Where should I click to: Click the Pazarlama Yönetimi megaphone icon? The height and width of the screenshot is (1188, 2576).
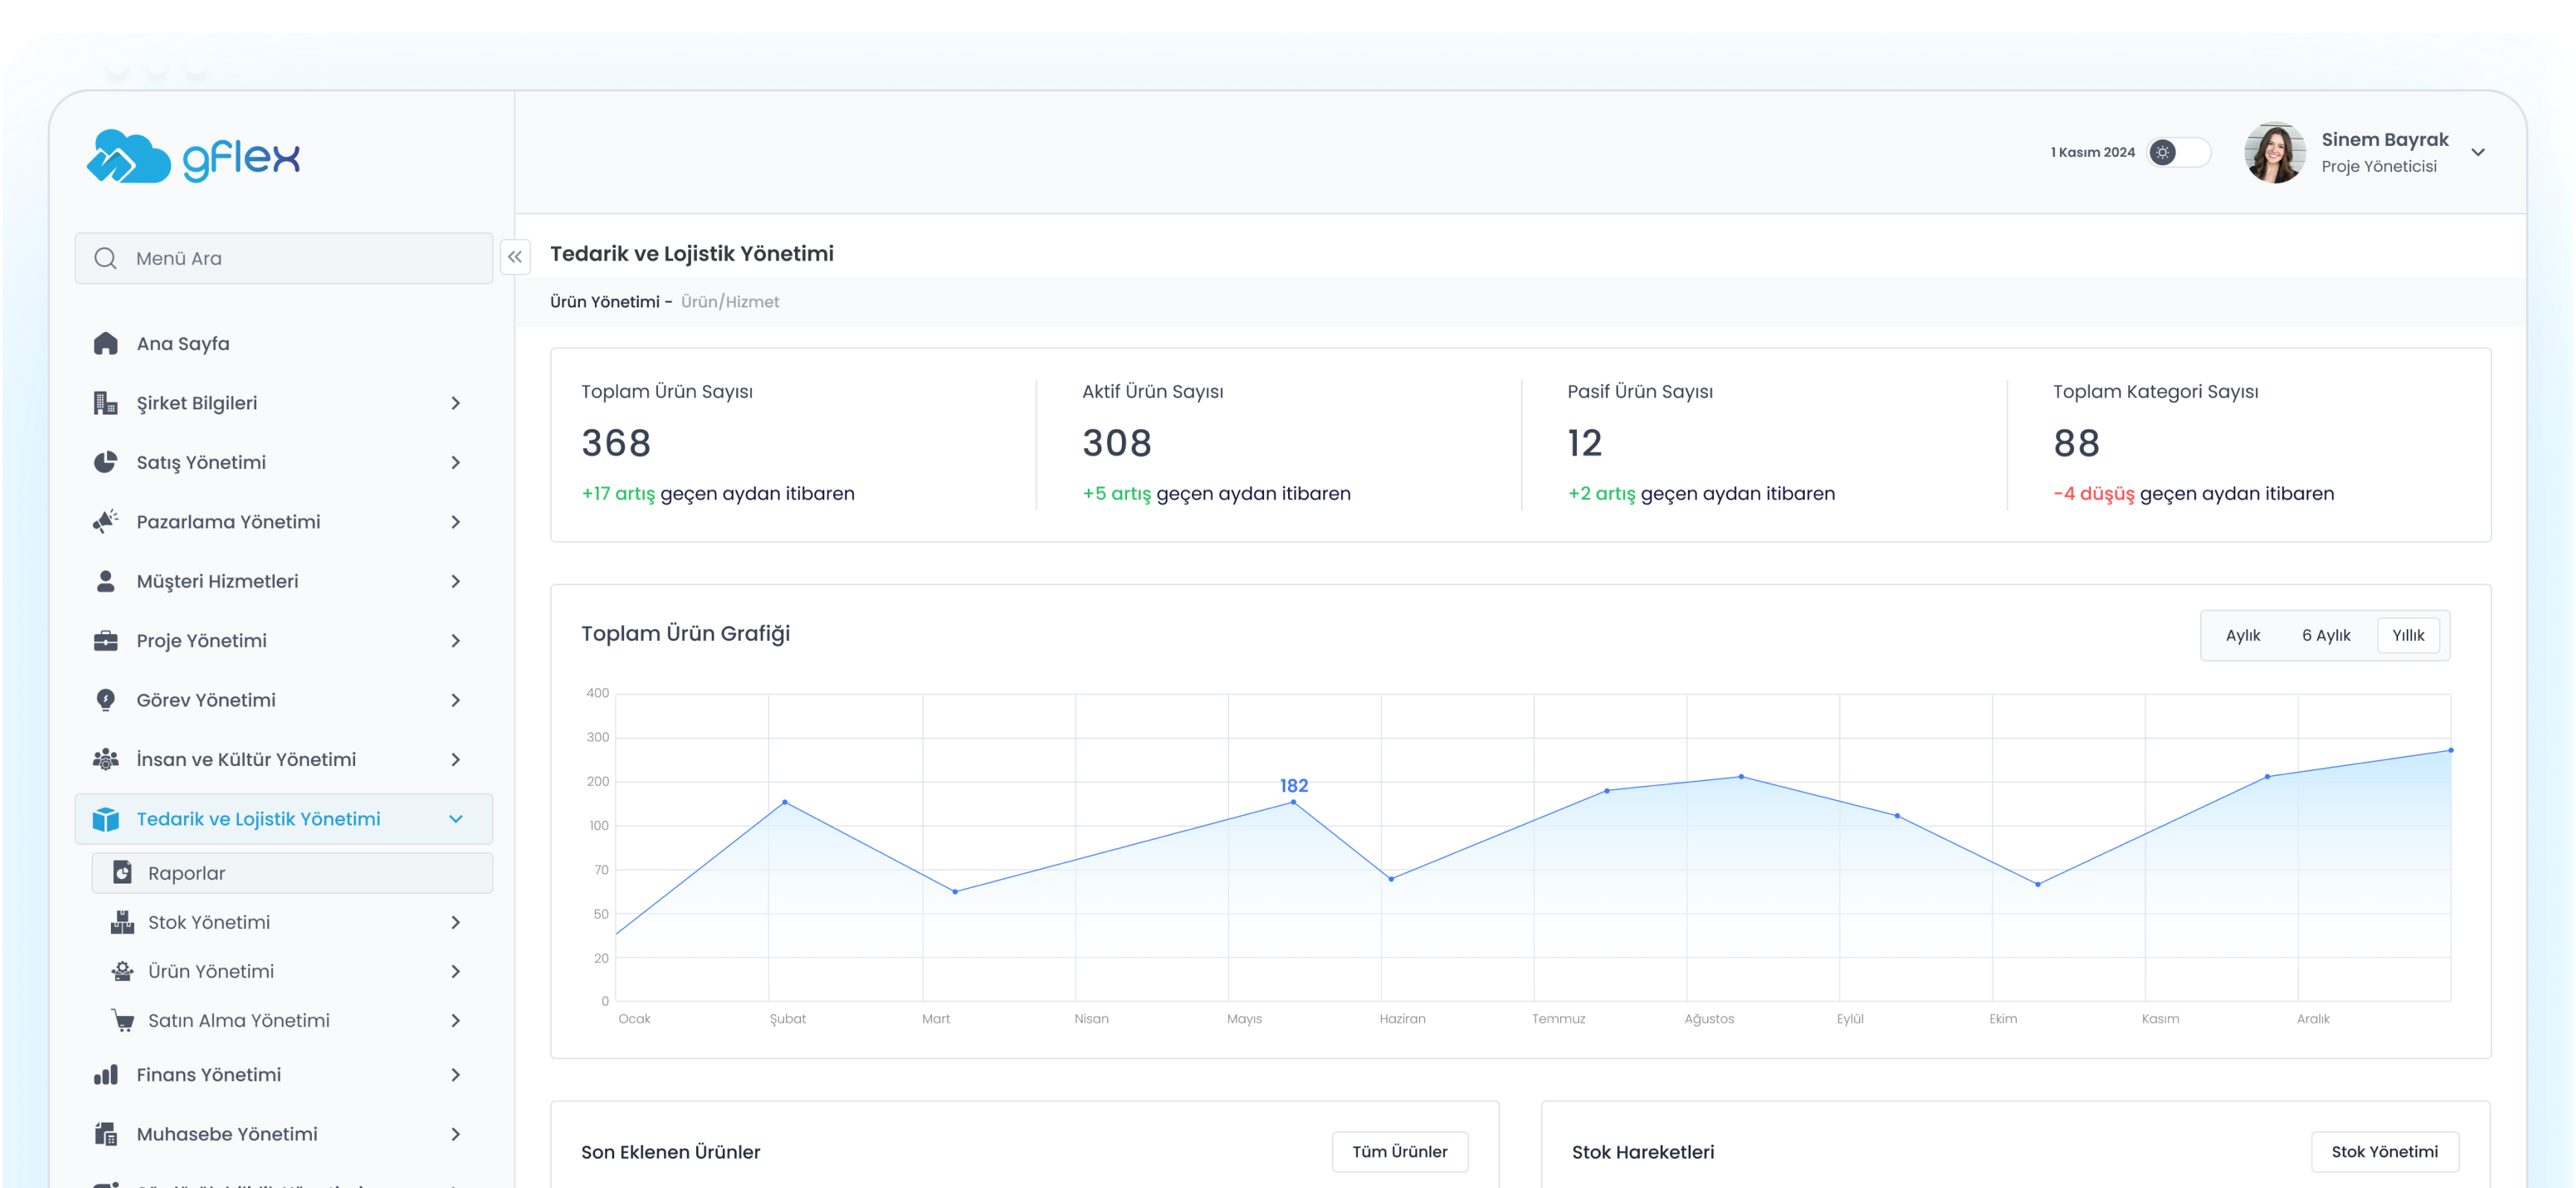point(105,521)
